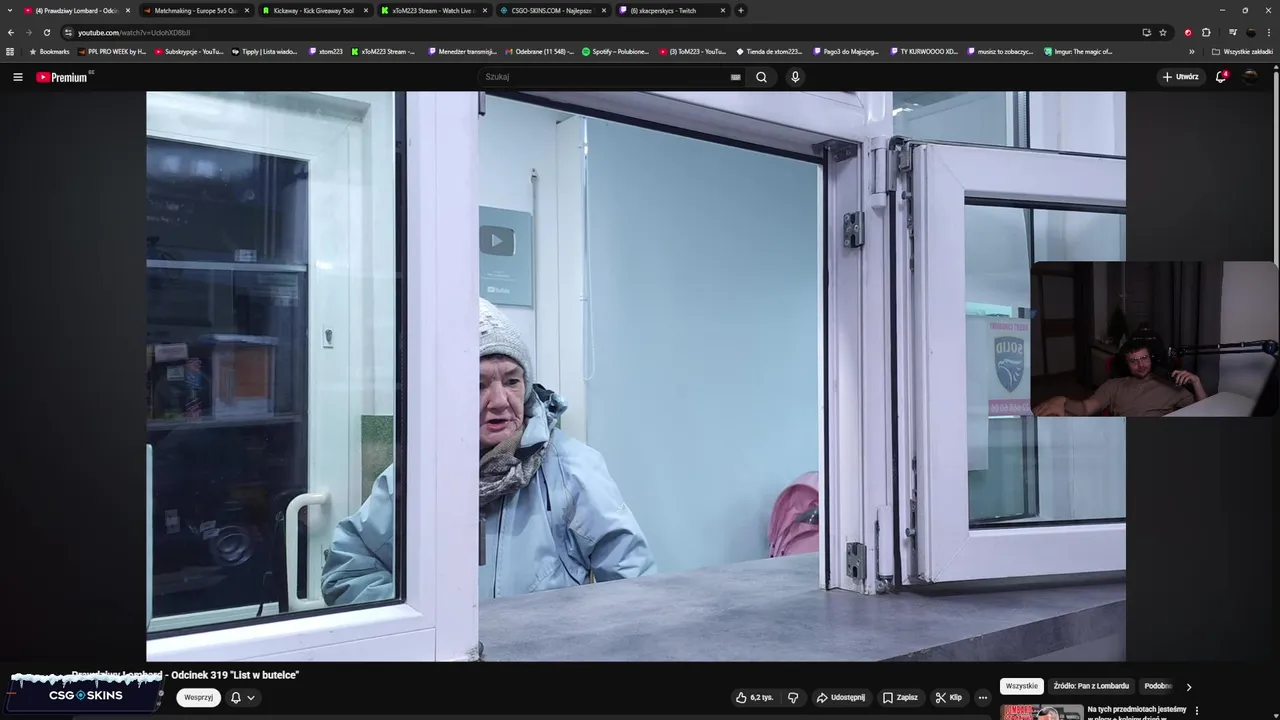Open the Utwórz create menu
The height and width of the screenshot is (720, 1280).
coord(1180,77)
